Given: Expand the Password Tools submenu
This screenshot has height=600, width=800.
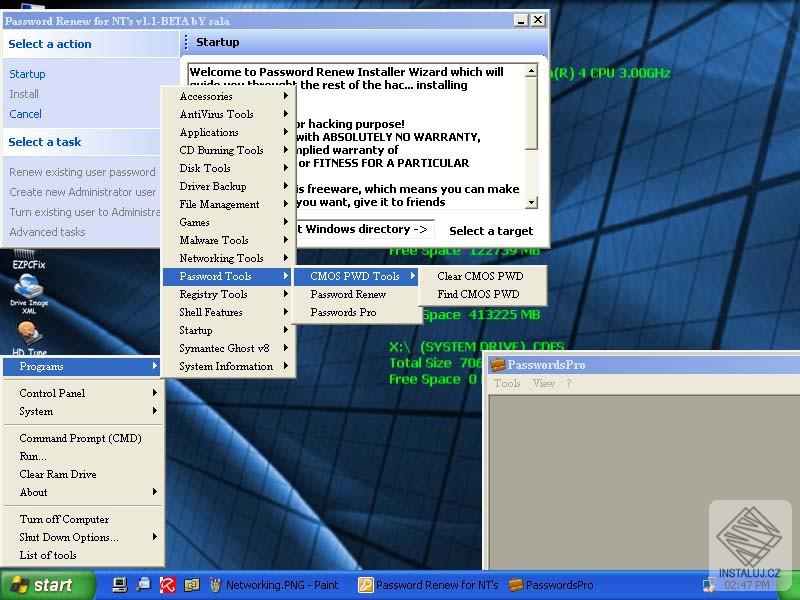Looking at the screenshot, I should (216, 276).
